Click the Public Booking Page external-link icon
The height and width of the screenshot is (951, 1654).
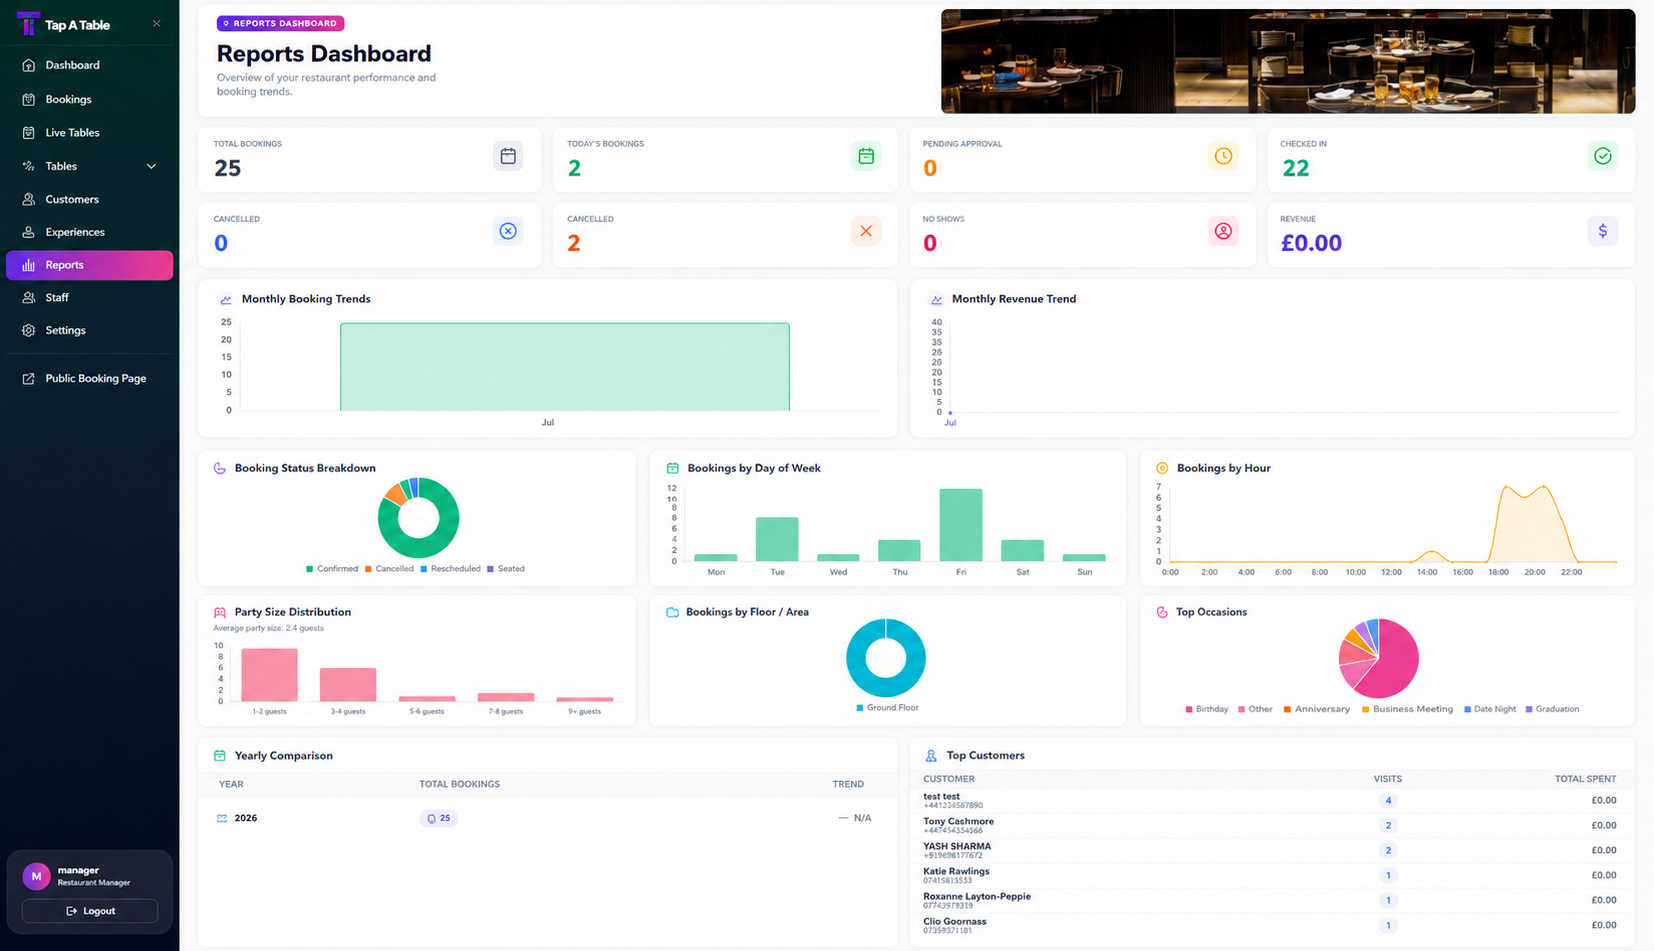pos(29,378)
